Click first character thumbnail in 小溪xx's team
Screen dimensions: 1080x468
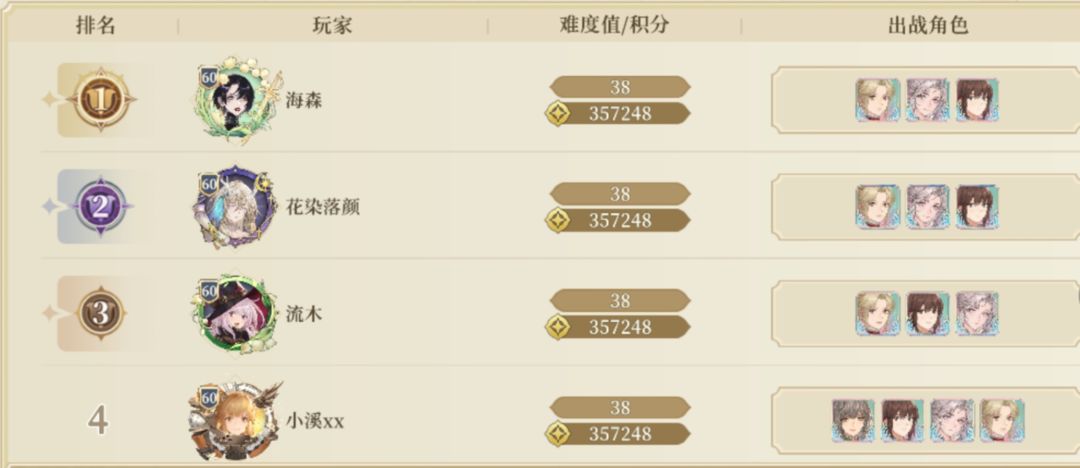853,420
